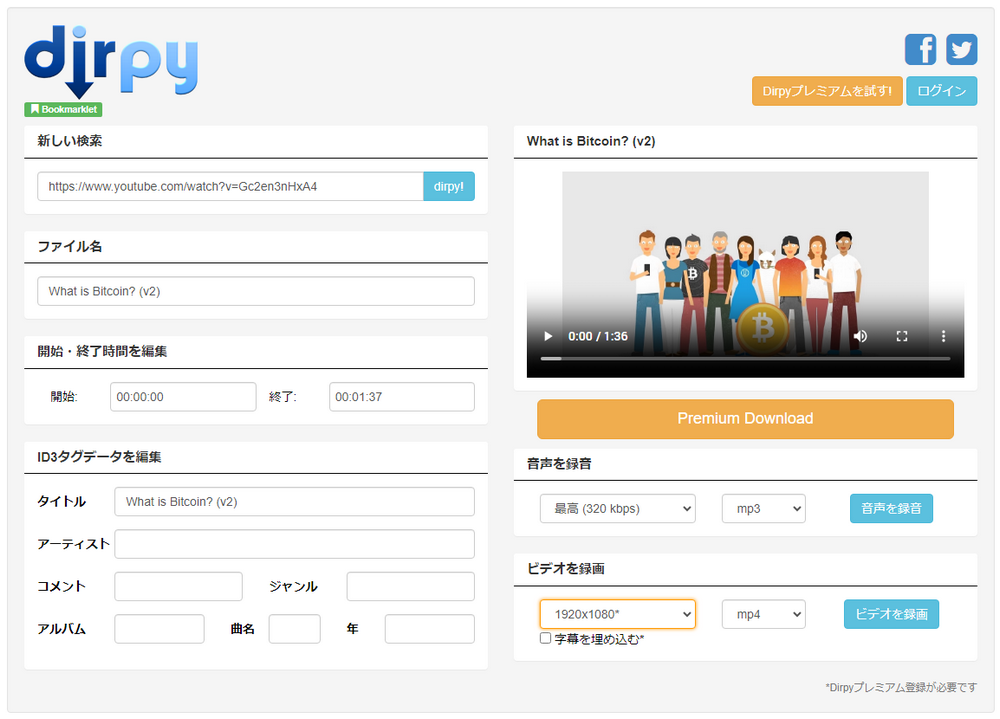Play the What is Bitcoin video
Viewport: 1000px width, 719px height.
point(548,336)
